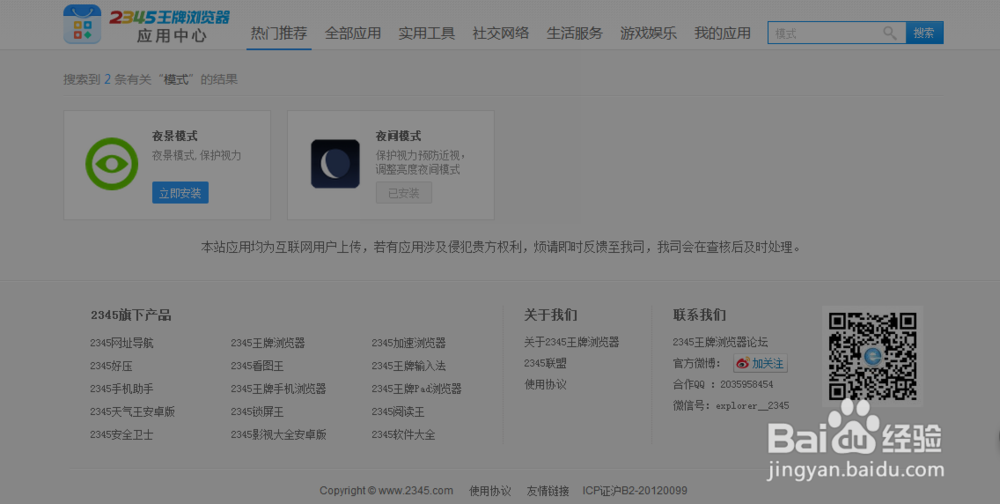Click the 合作QQ : 2035958454 text
The width and height of the screenshot is (1000, 504).
[723, 385]
